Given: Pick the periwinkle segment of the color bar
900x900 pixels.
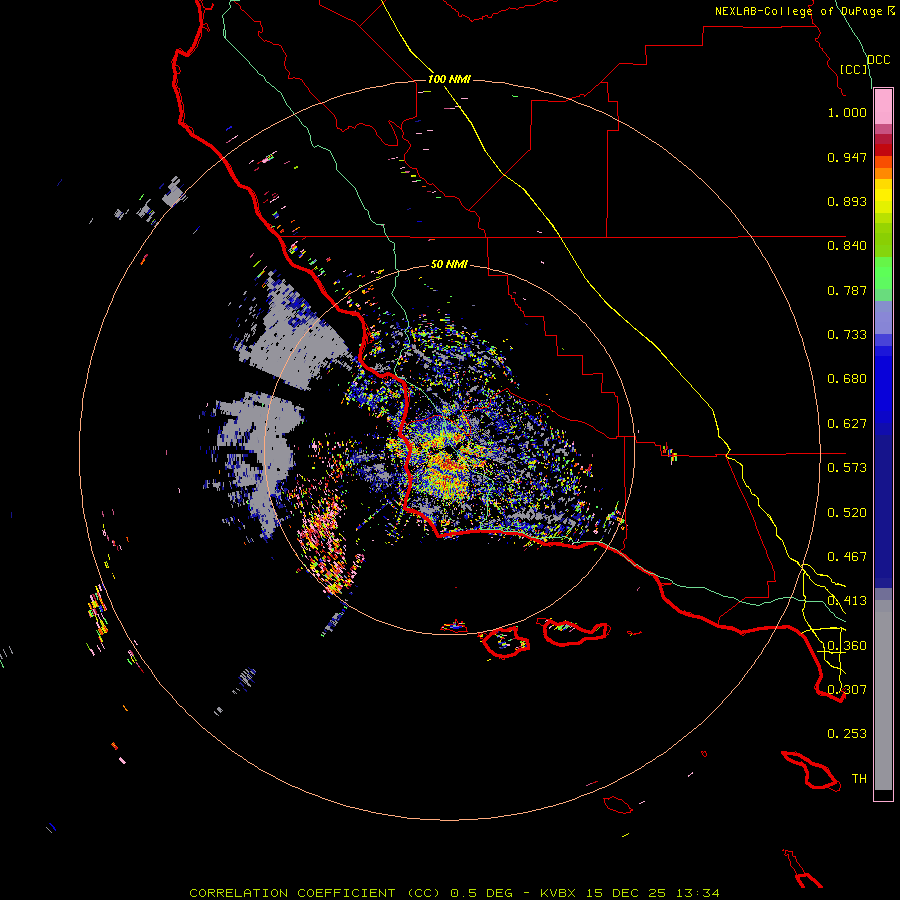Looking at the screenshot, I should tap(883, 317).
